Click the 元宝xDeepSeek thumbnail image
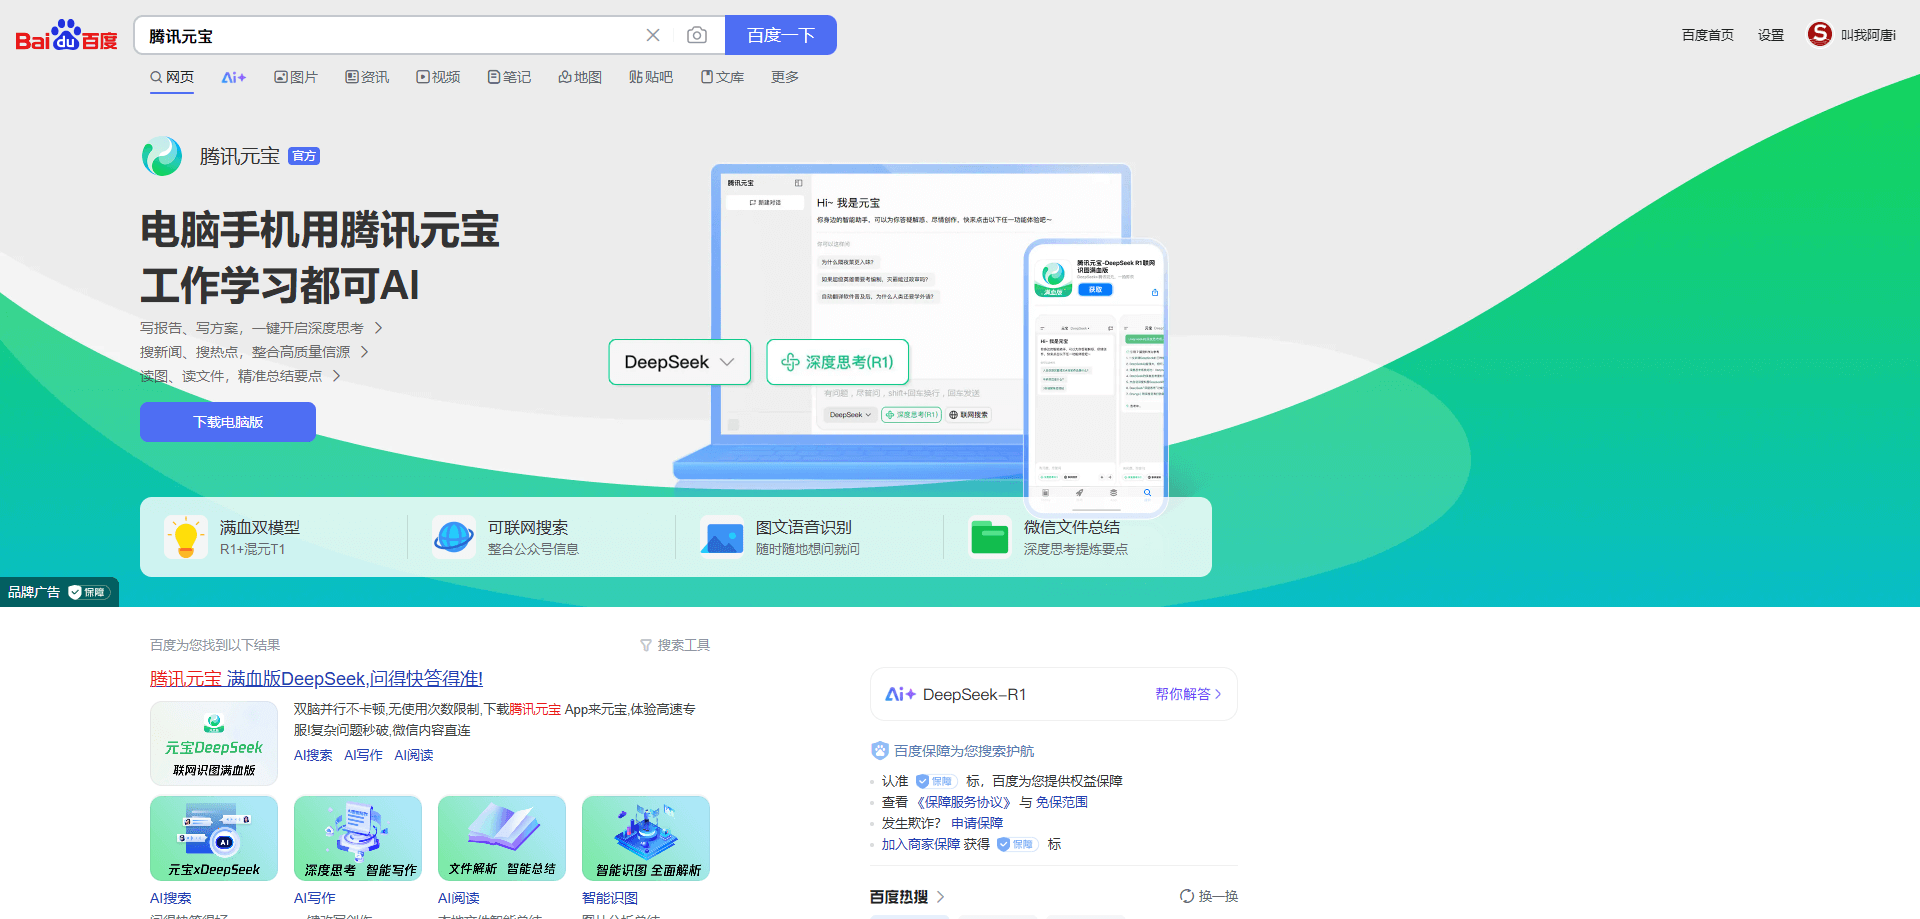Image resolution: width=1920 pixels, height=919 pixels. point(214,838)
